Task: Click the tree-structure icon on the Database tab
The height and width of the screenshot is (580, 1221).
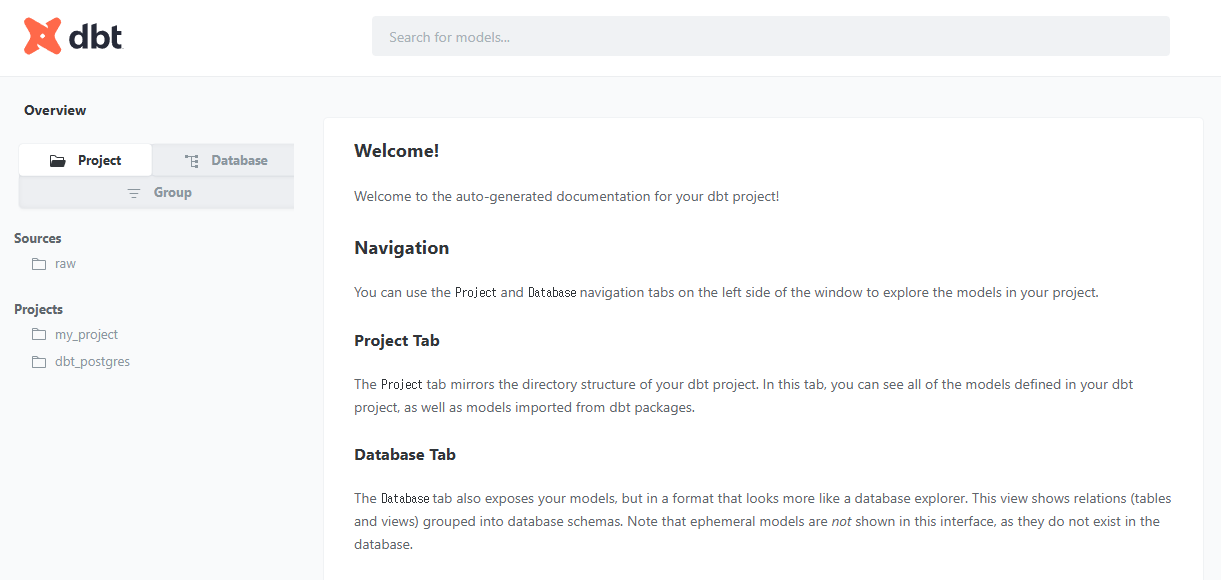Action: [x=192, y=161]
